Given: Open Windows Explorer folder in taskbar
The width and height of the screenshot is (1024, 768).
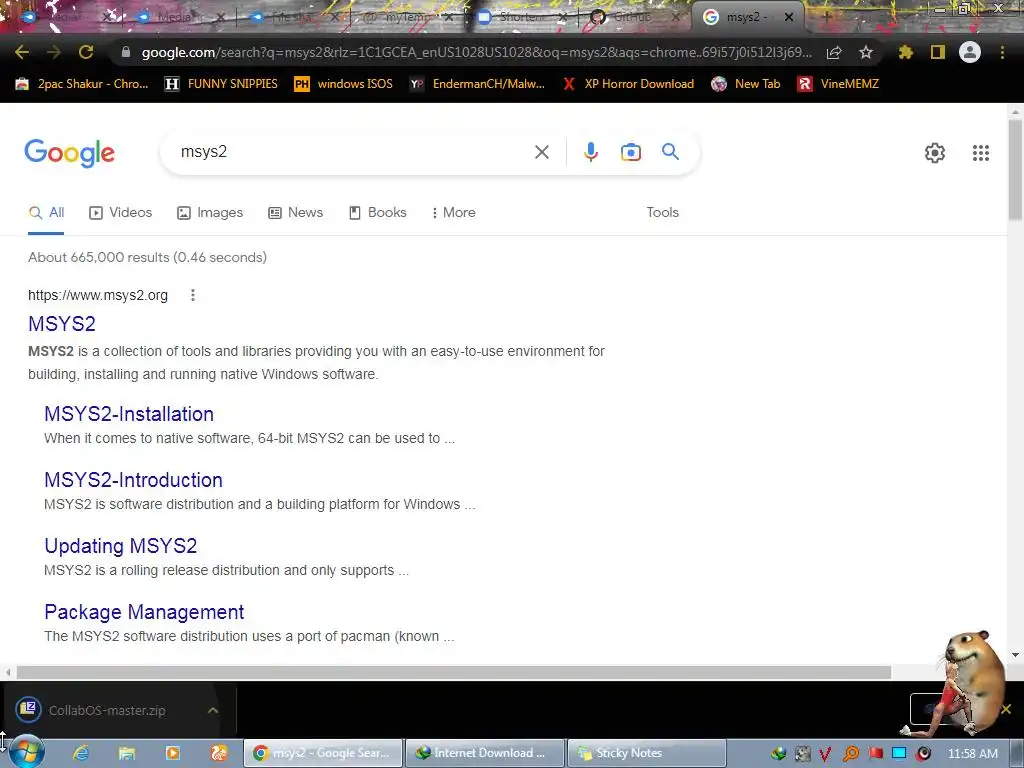Looking at the screenshot, I should [127, 753].
